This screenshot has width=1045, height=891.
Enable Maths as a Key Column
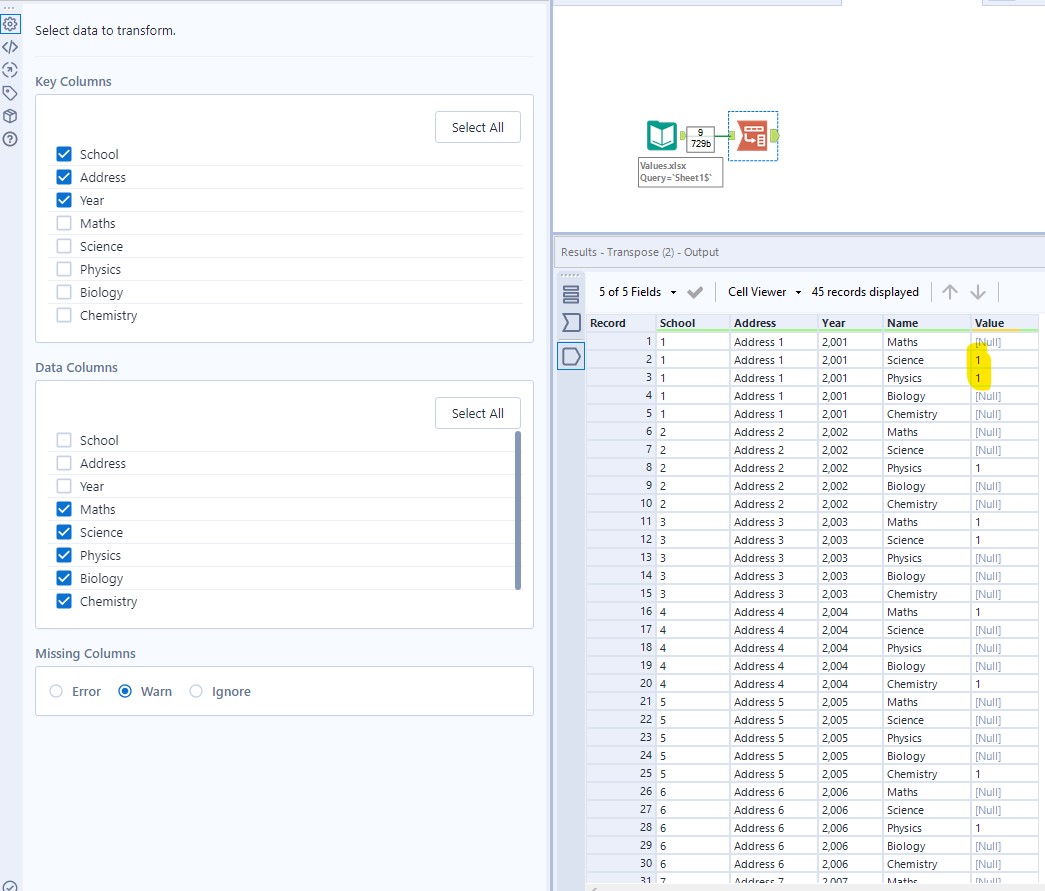[x=64, y=223]
